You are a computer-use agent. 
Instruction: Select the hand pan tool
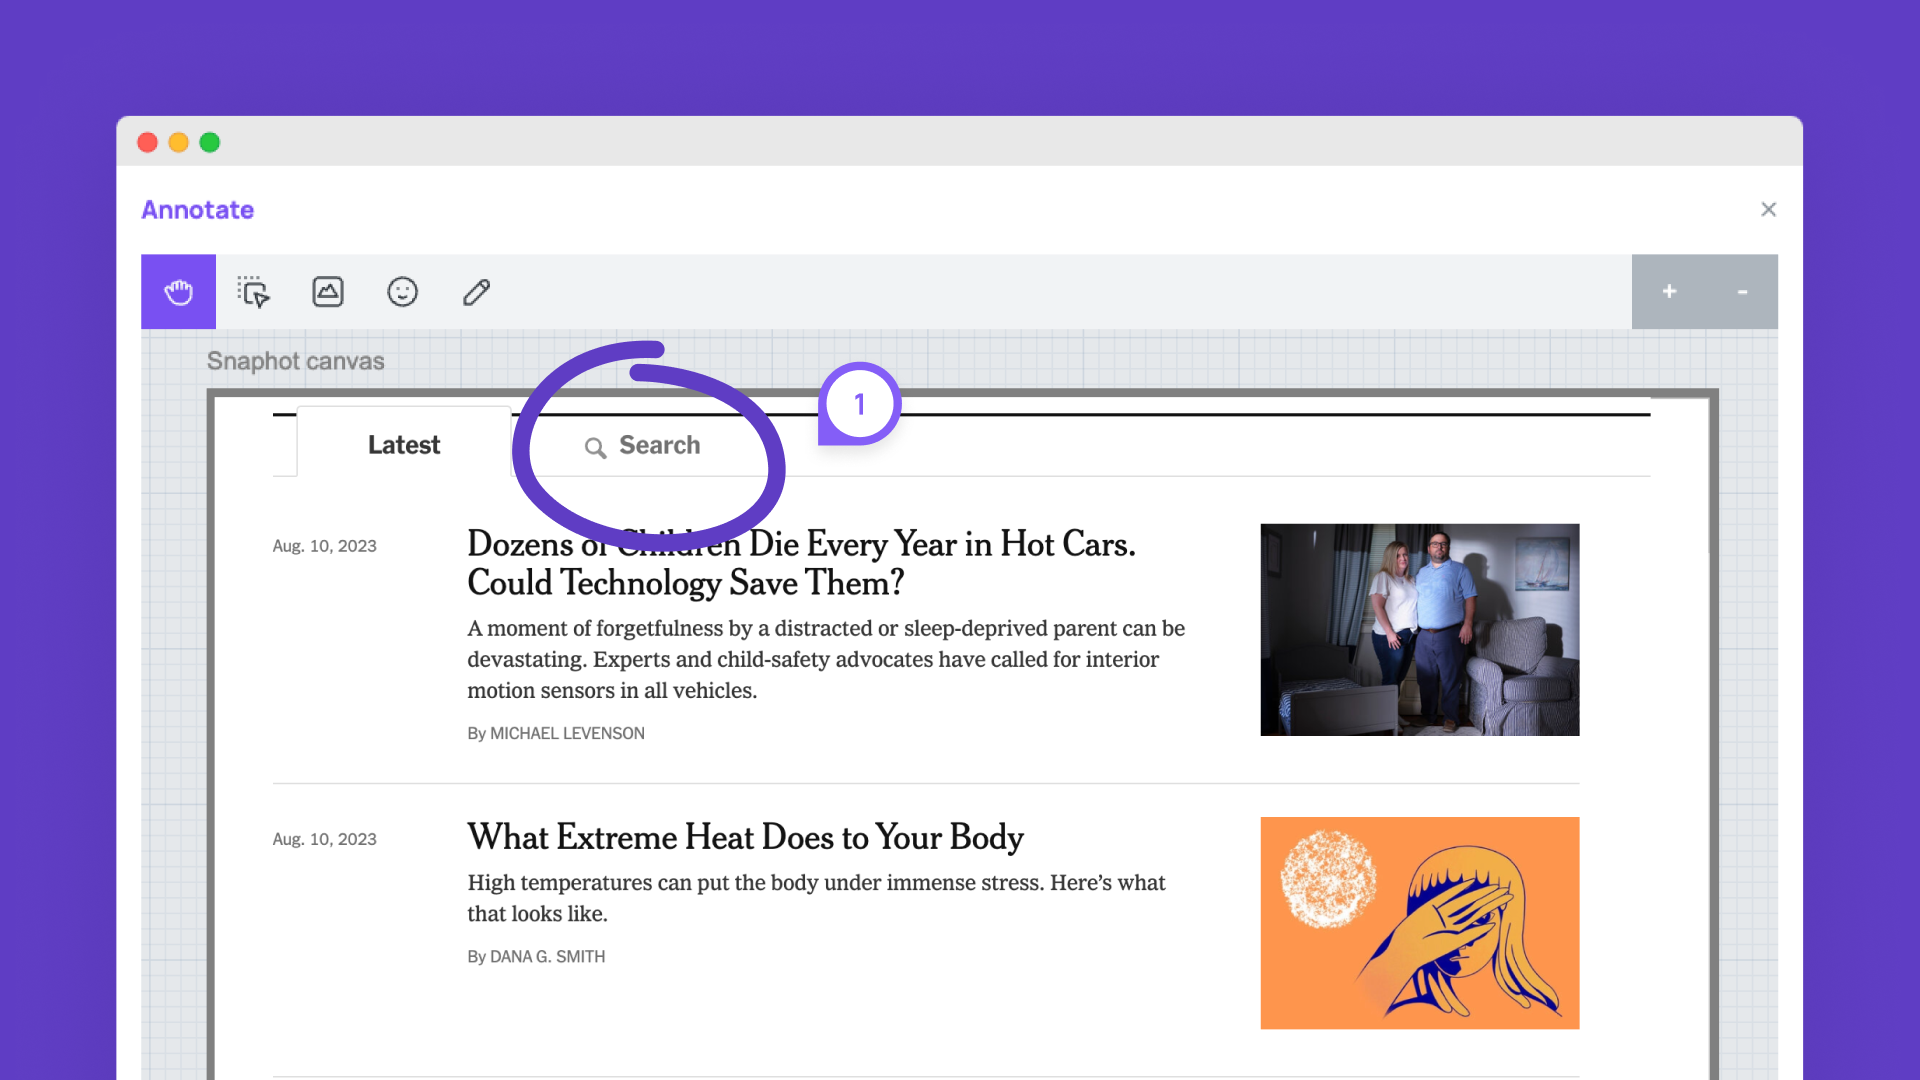pos(178,292)
